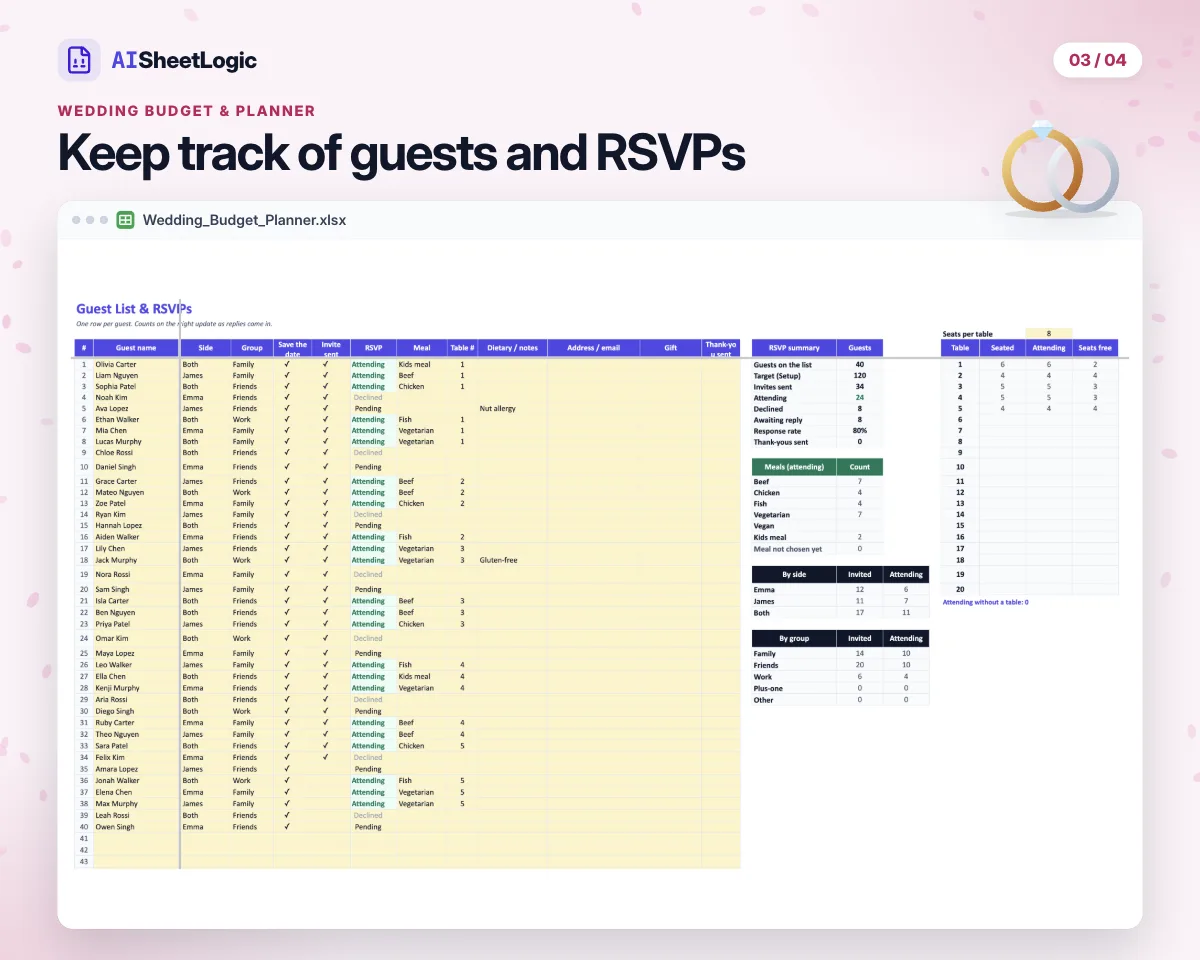Select the Seats per table label
This screenshot has height=960, width=1200.
coord(968,333)
